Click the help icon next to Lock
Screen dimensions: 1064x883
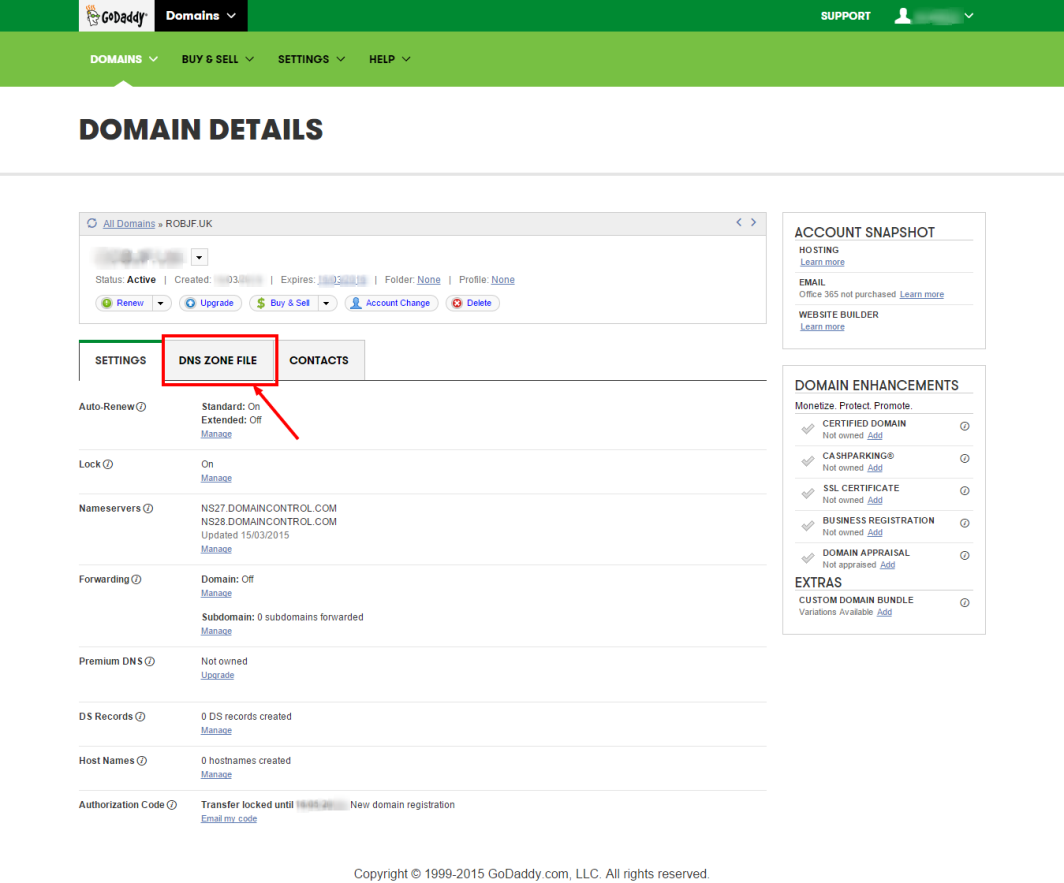[109, 464]
